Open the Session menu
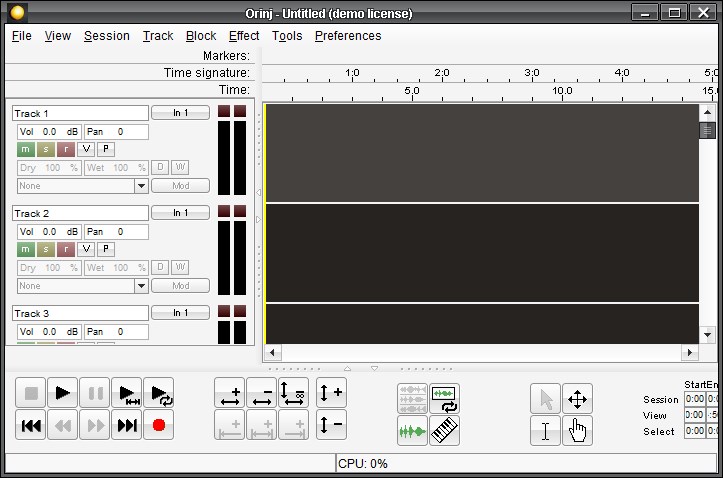 107,36
